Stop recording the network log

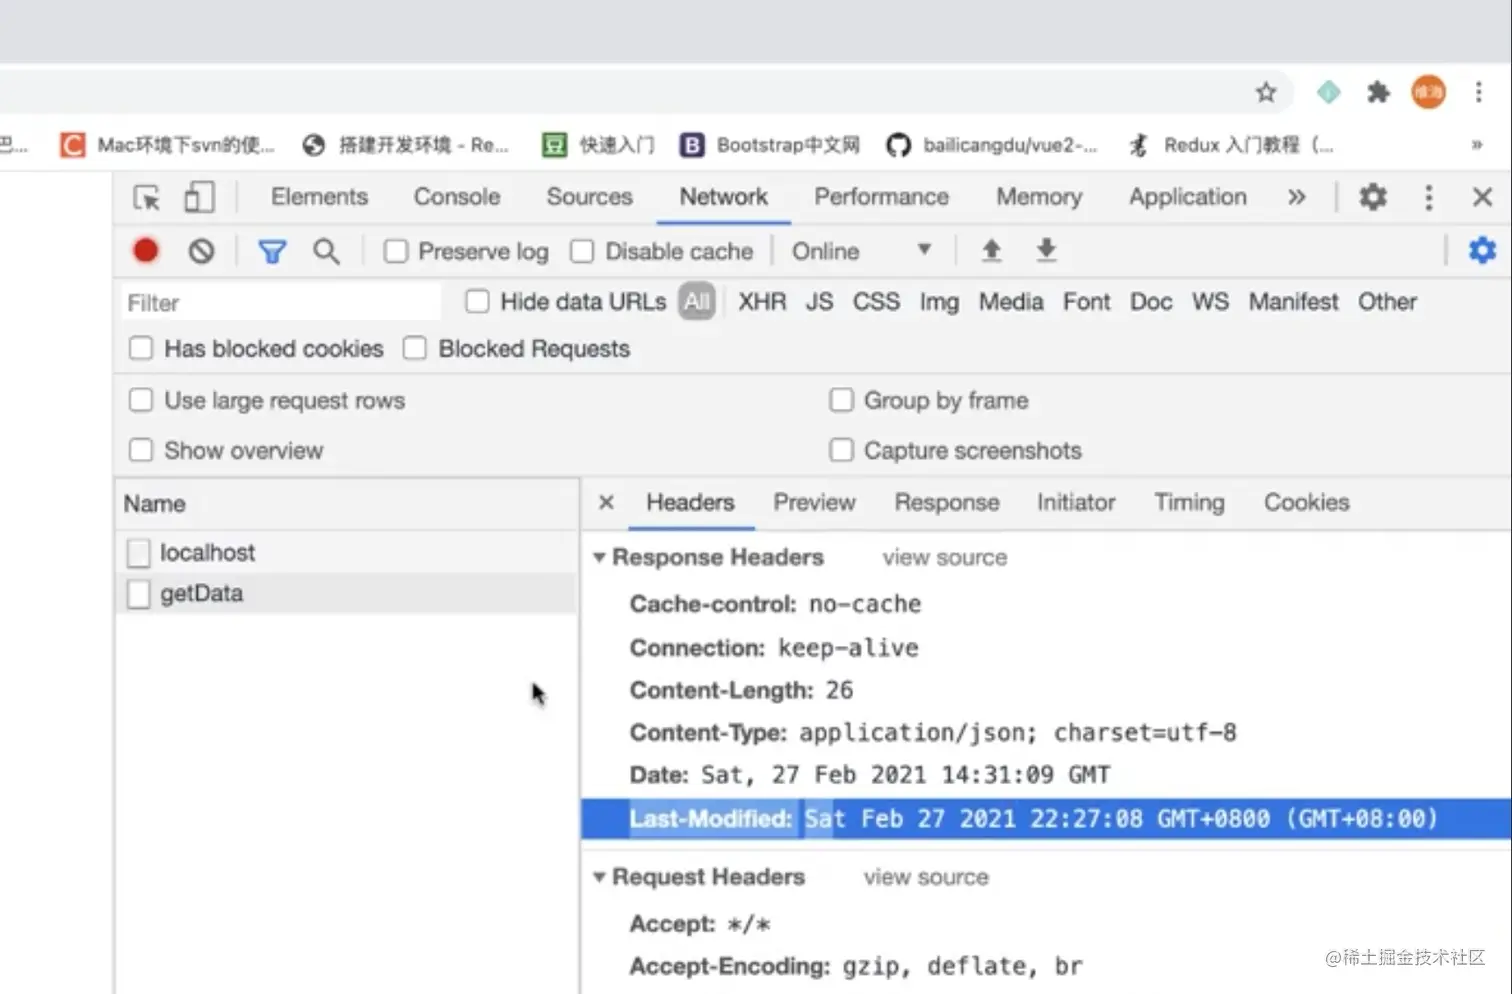tap(146, 251)
